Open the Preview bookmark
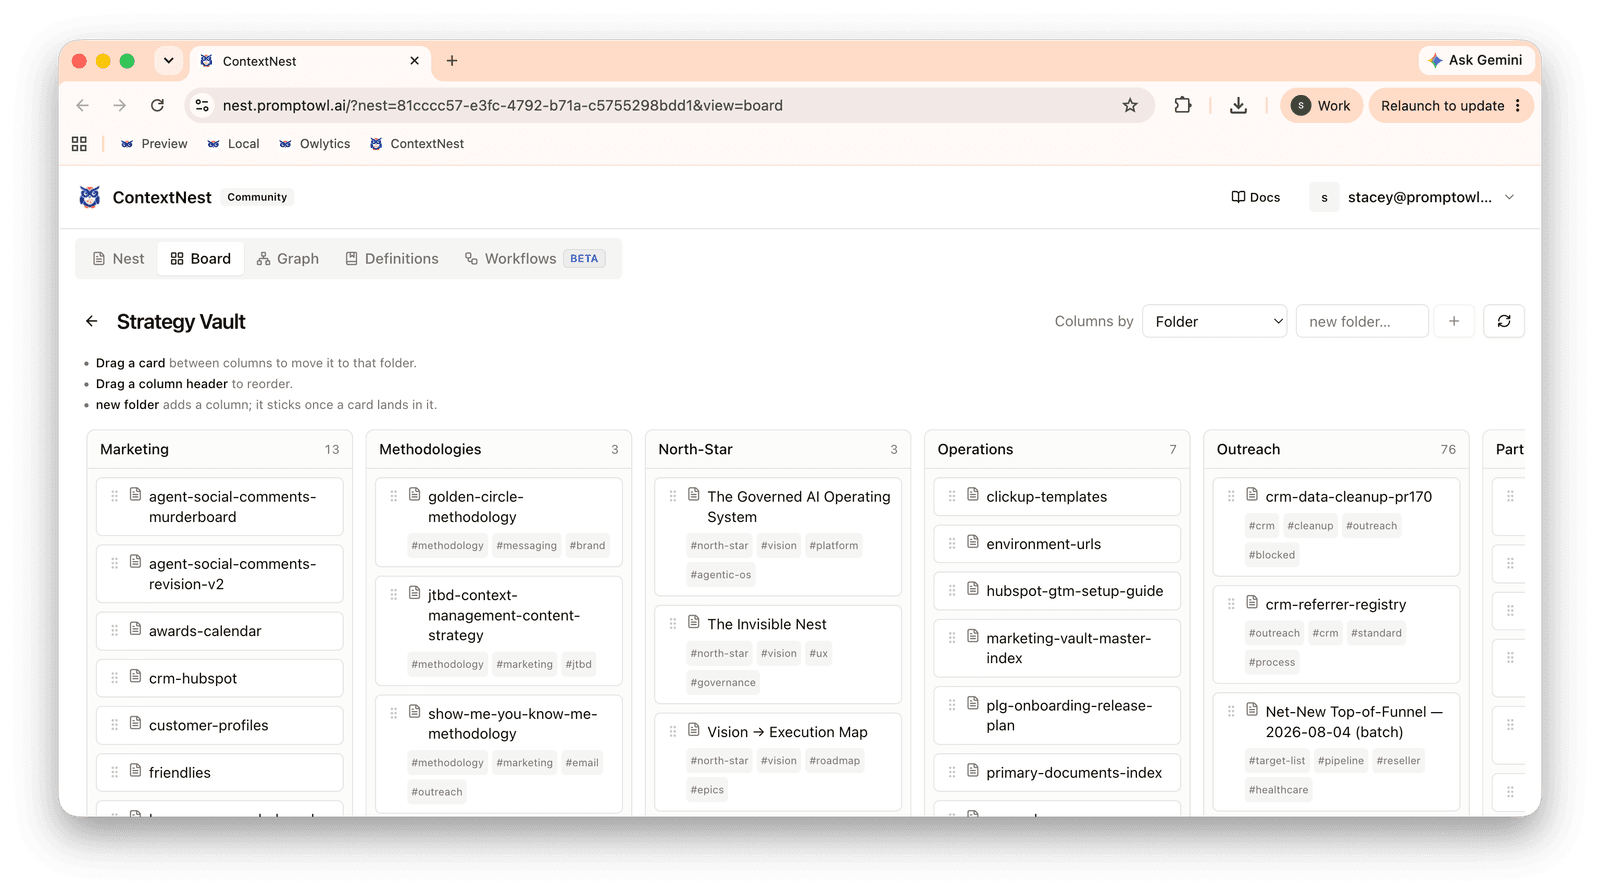The width and height of the screenshot is (1600, 894). (x=154, y=144)
